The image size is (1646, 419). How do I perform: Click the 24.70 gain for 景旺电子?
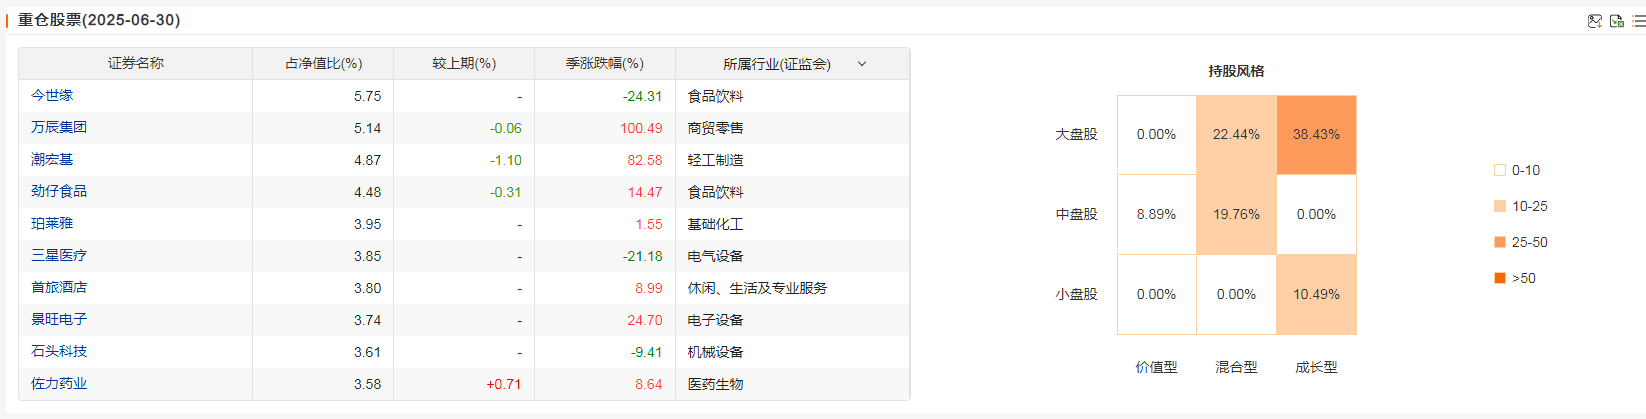click(644, 321)
